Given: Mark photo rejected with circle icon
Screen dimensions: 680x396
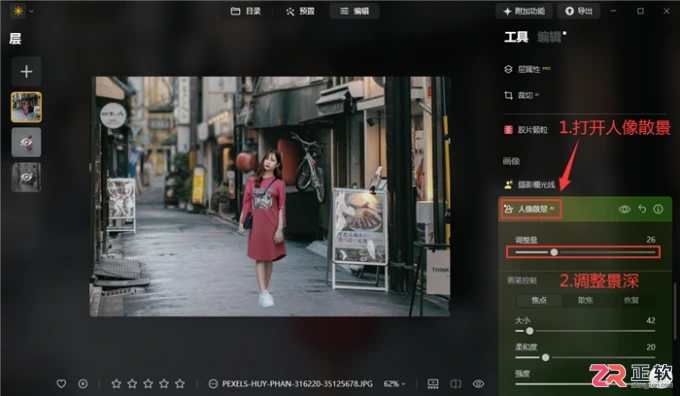Looking at the screenshot, I should pyautogui.click(x=83, y=384).
